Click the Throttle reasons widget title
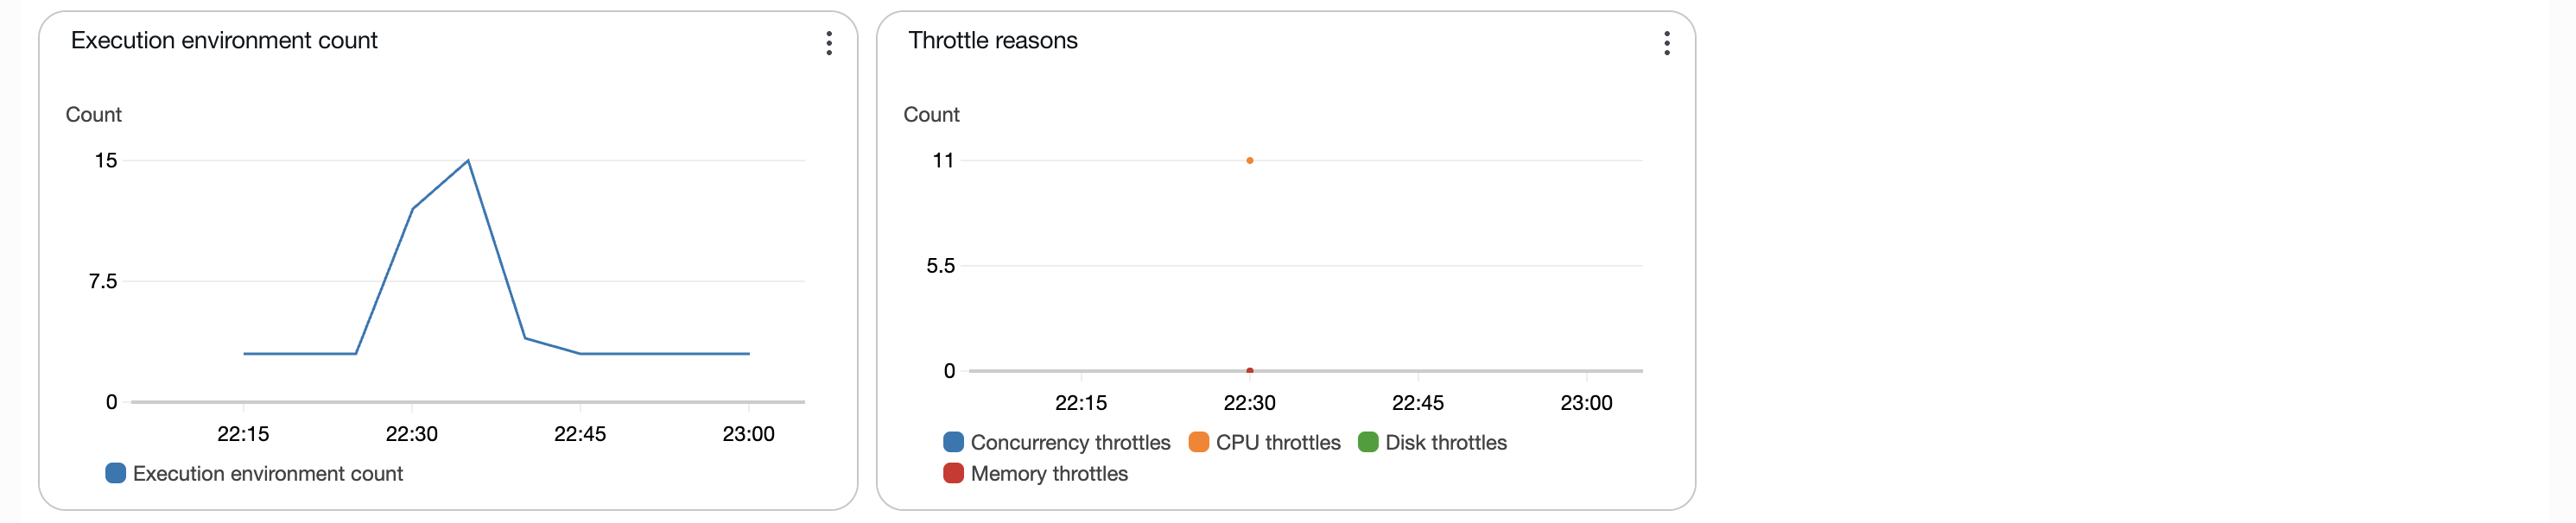 (992, 40)
